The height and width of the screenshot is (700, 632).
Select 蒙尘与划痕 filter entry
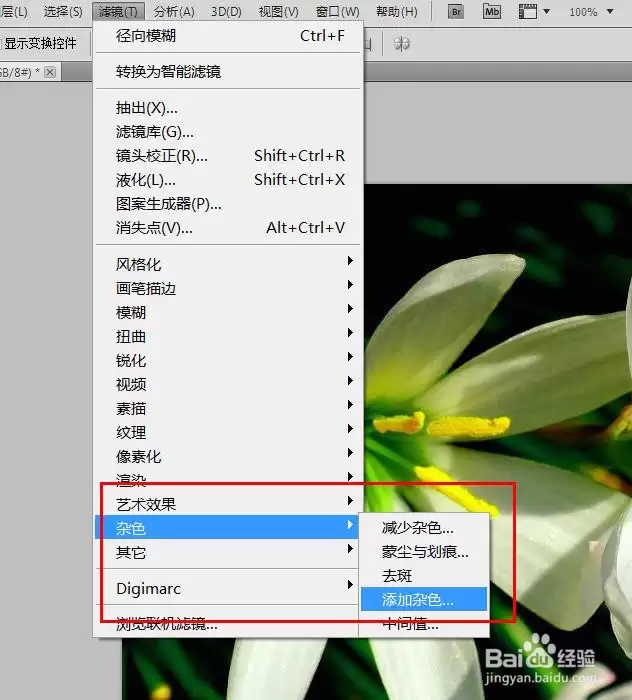pos(424,552)
